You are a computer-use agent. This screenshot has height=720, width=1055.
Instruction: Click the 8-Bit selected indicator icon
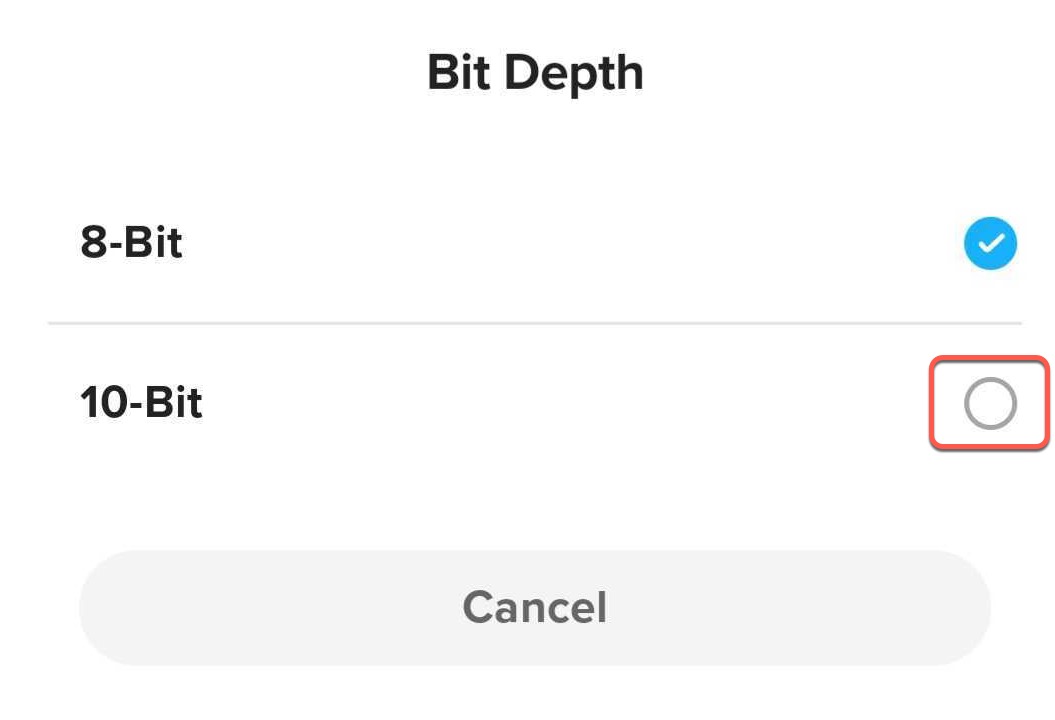coord(990,242)
